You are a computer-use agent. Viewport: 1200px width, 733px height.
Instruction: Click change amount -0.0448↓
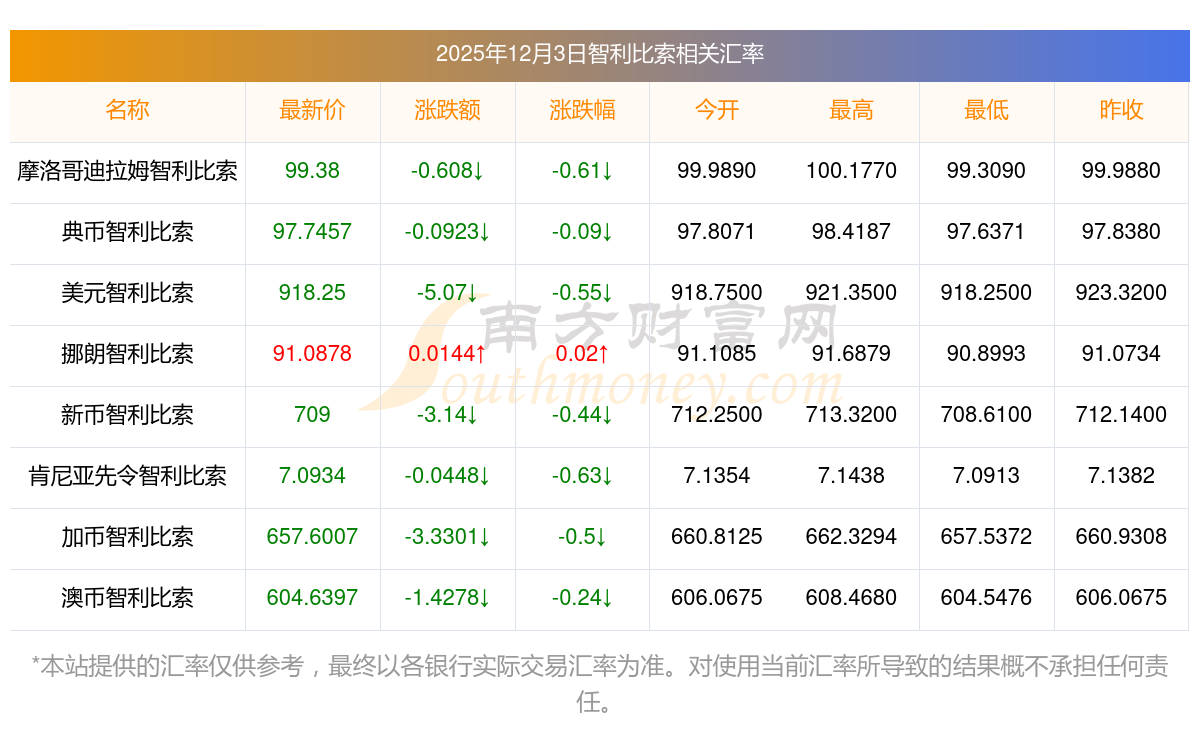[447, 476]
